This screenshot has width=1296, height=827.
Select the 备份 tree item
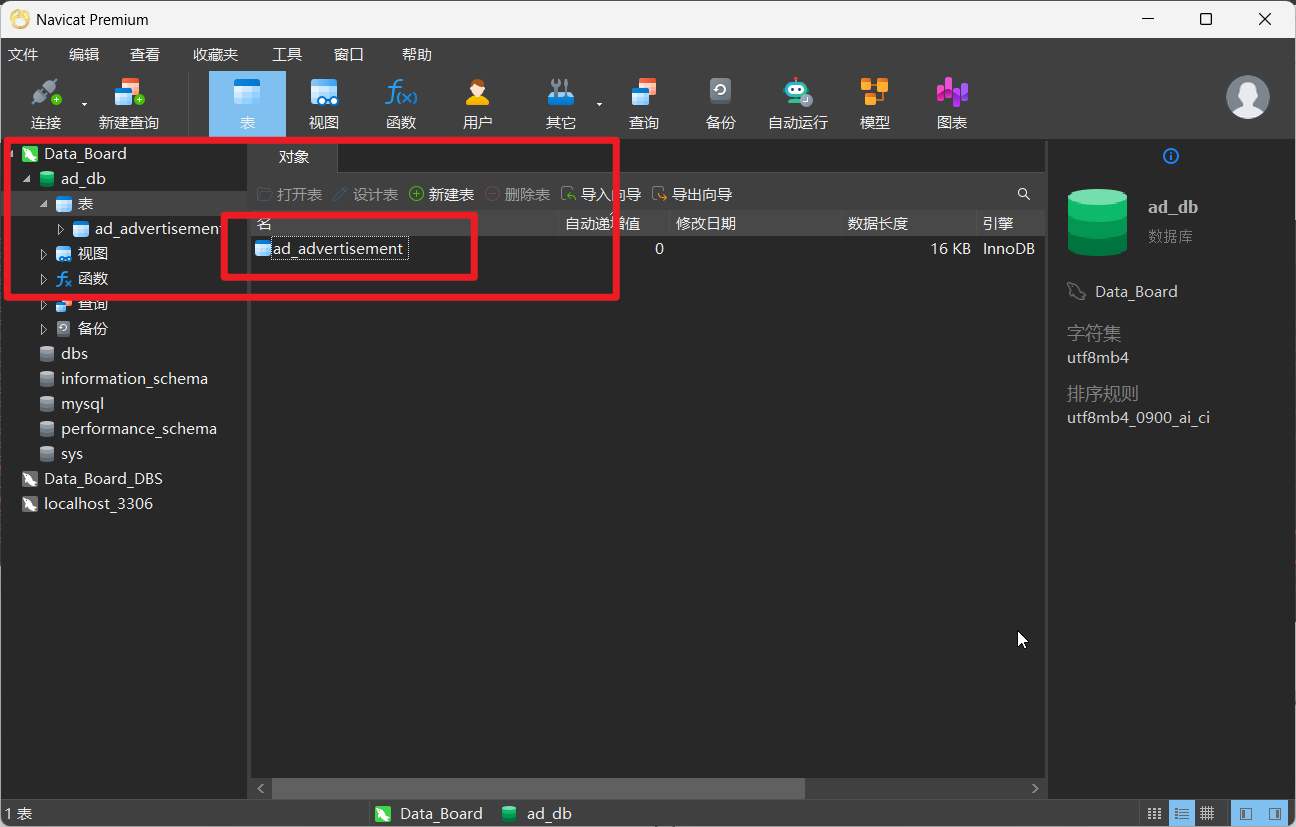click(92, 329)
